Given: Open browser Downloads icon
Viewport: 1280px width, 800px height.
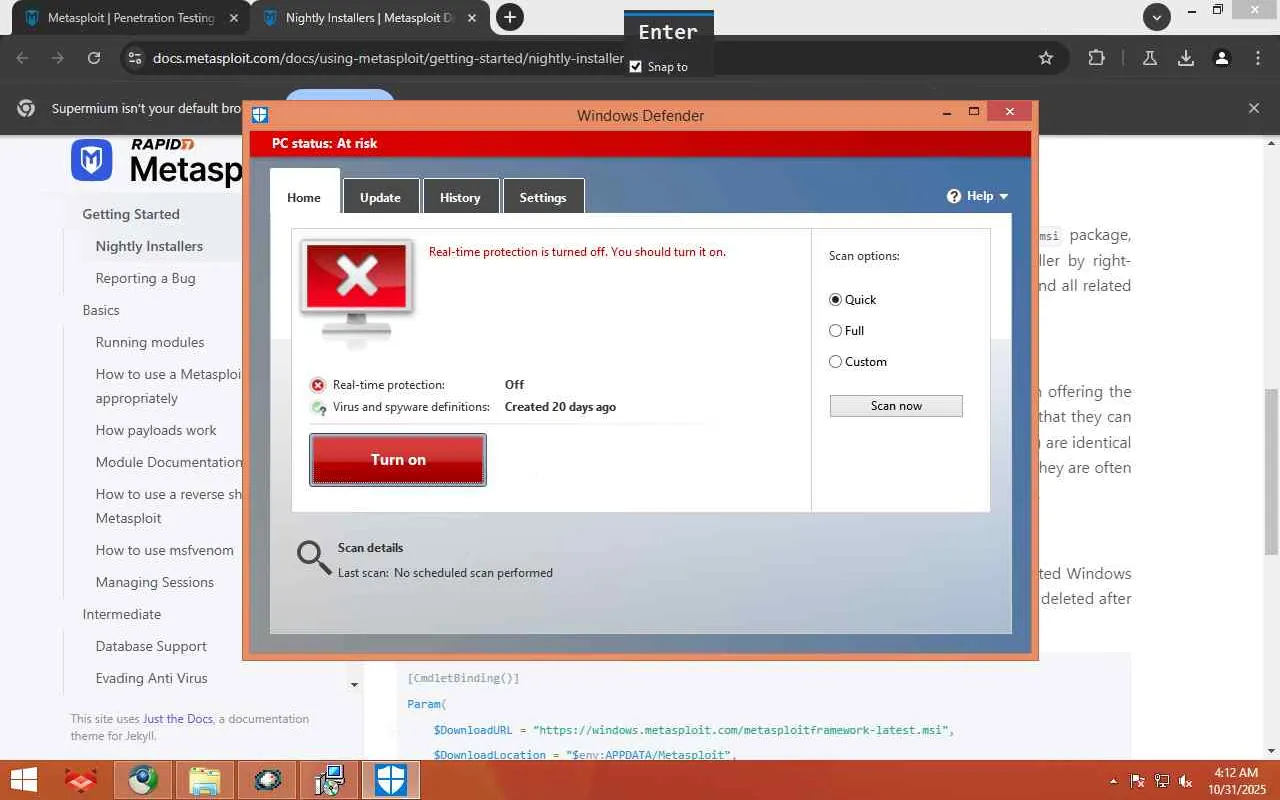Looking at the screenshot, I should (x=1186, y=58).
